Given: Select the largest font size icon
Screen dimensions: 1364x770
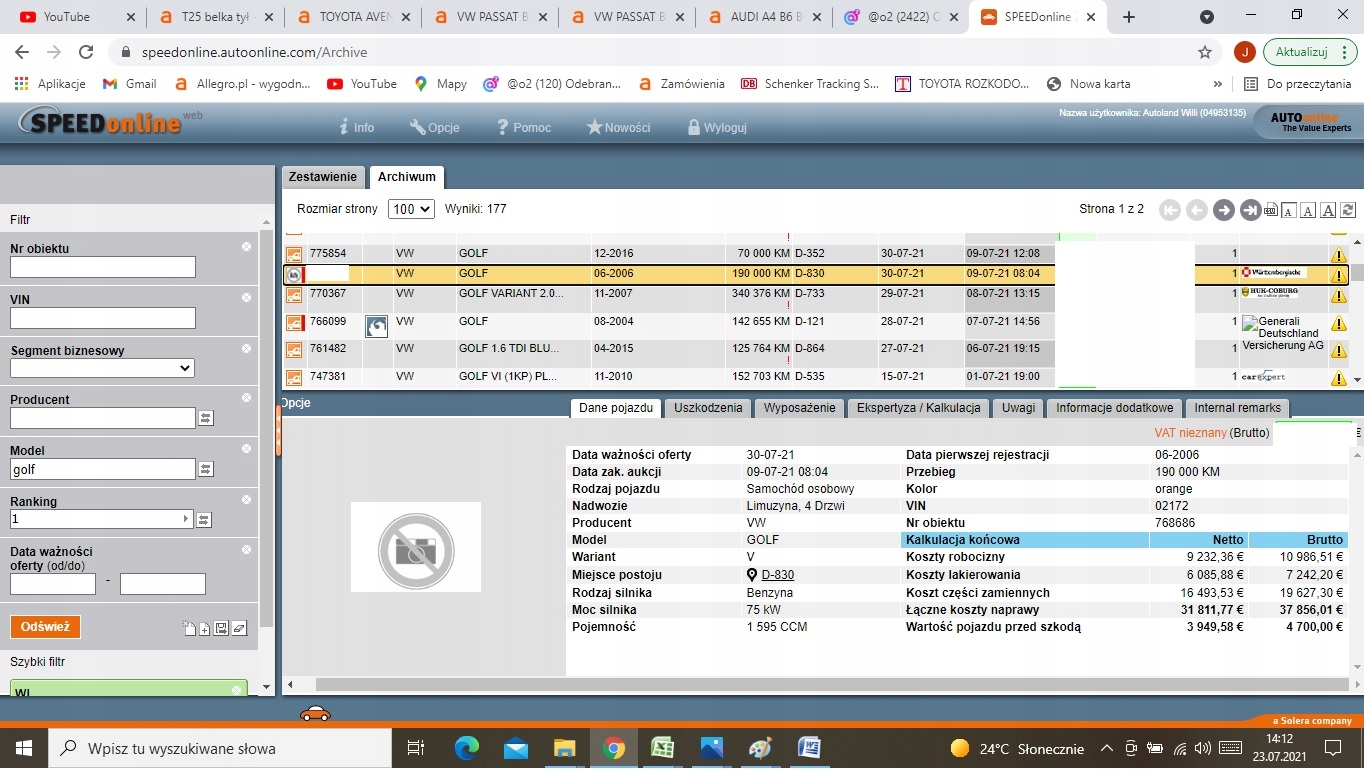Looking at the screenshot, I should [x=1328, y=210].
